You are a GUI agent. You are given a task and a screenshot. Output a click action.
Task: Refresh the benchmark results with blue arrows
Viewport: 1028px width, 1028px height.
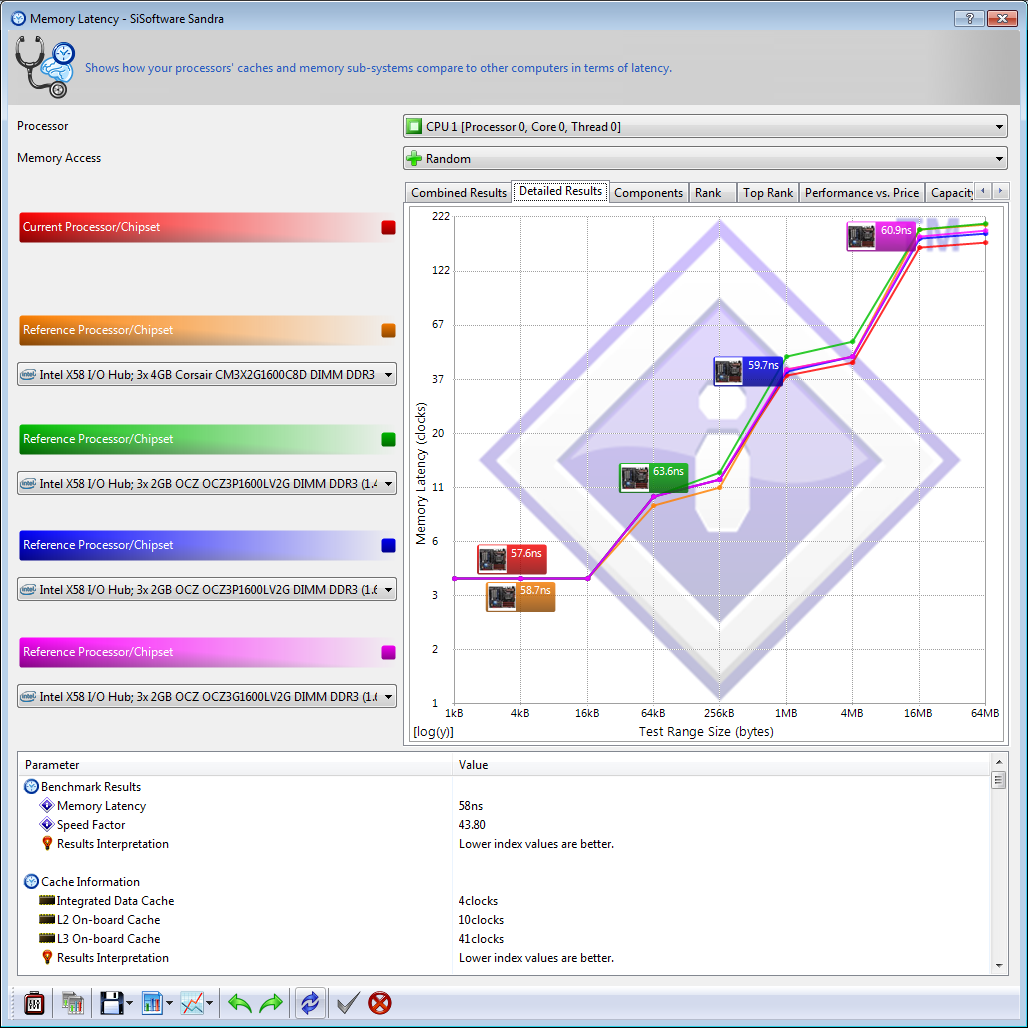tap(309, 1002)
